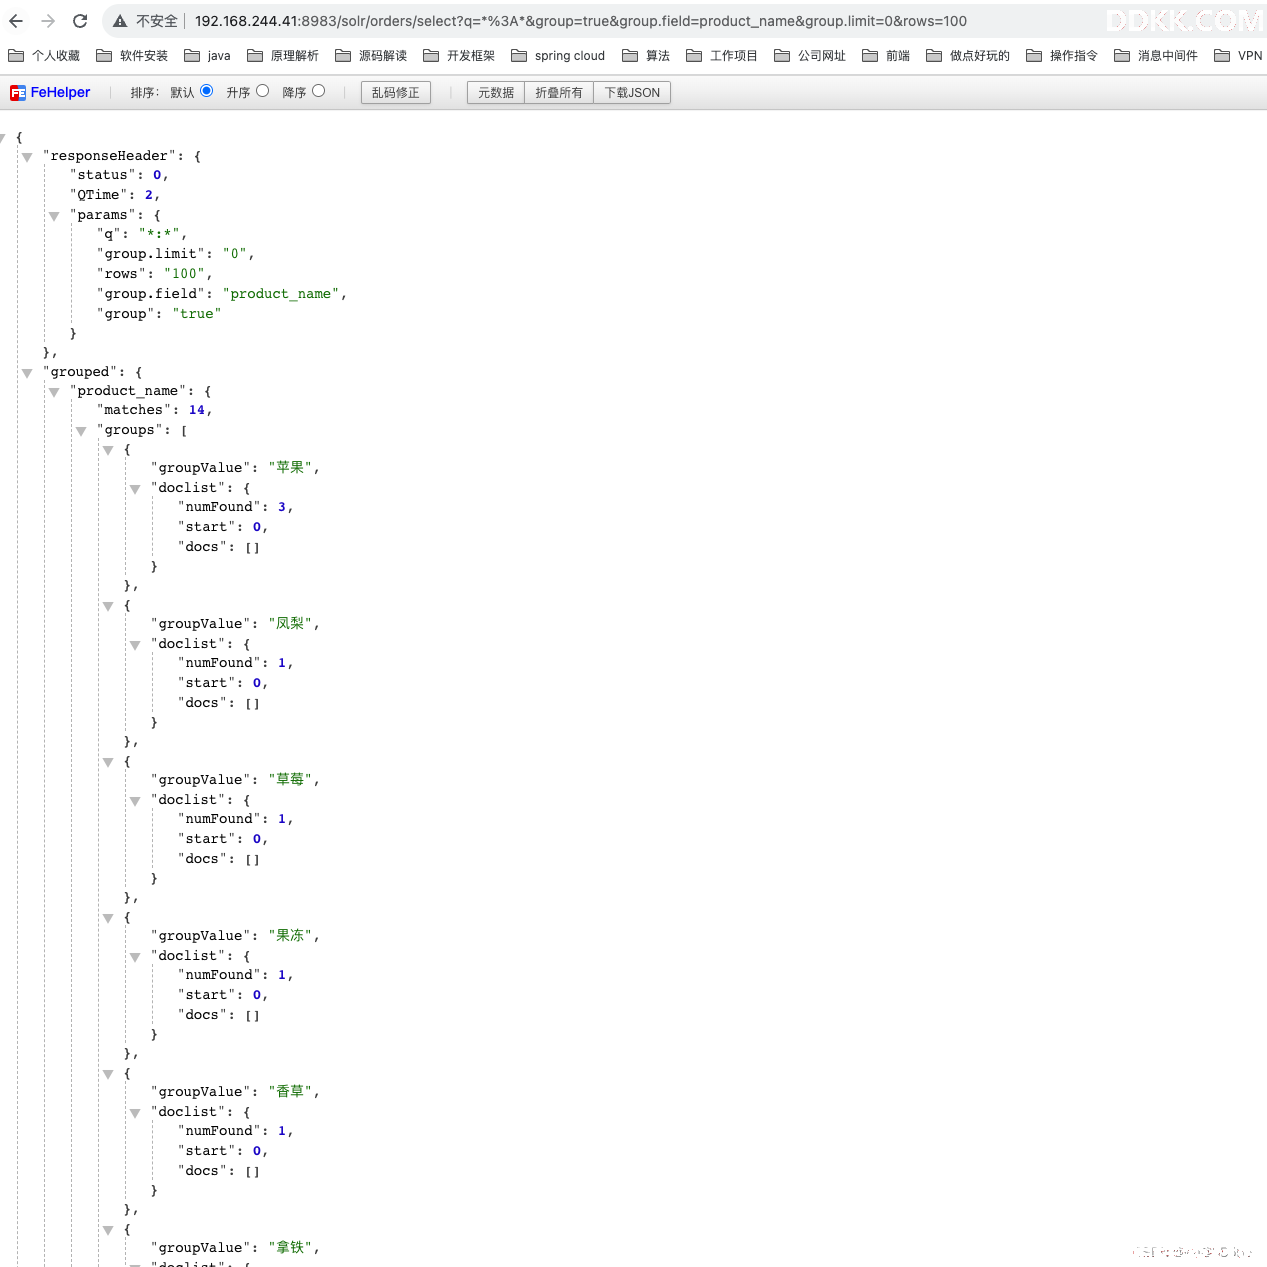Click the FeHelper logo icon

coord(18,93)
